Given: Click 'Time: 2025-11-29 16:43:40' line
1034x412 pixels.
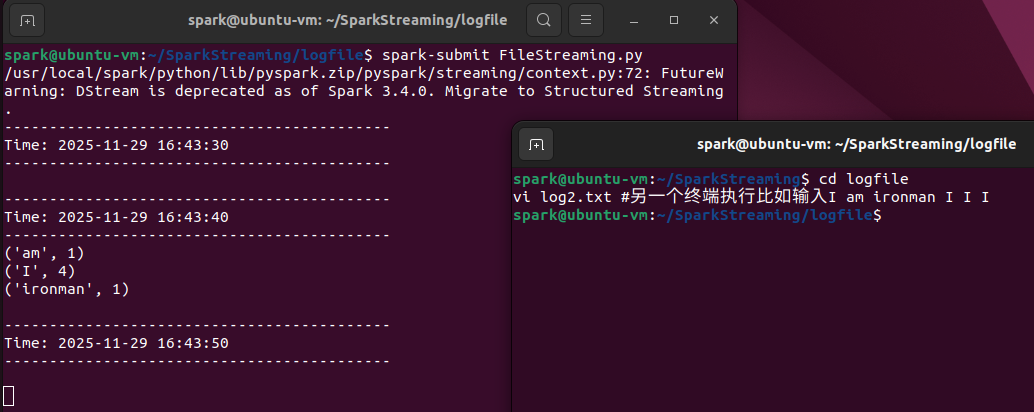Looking at the screenshot, I should point(117,217).
